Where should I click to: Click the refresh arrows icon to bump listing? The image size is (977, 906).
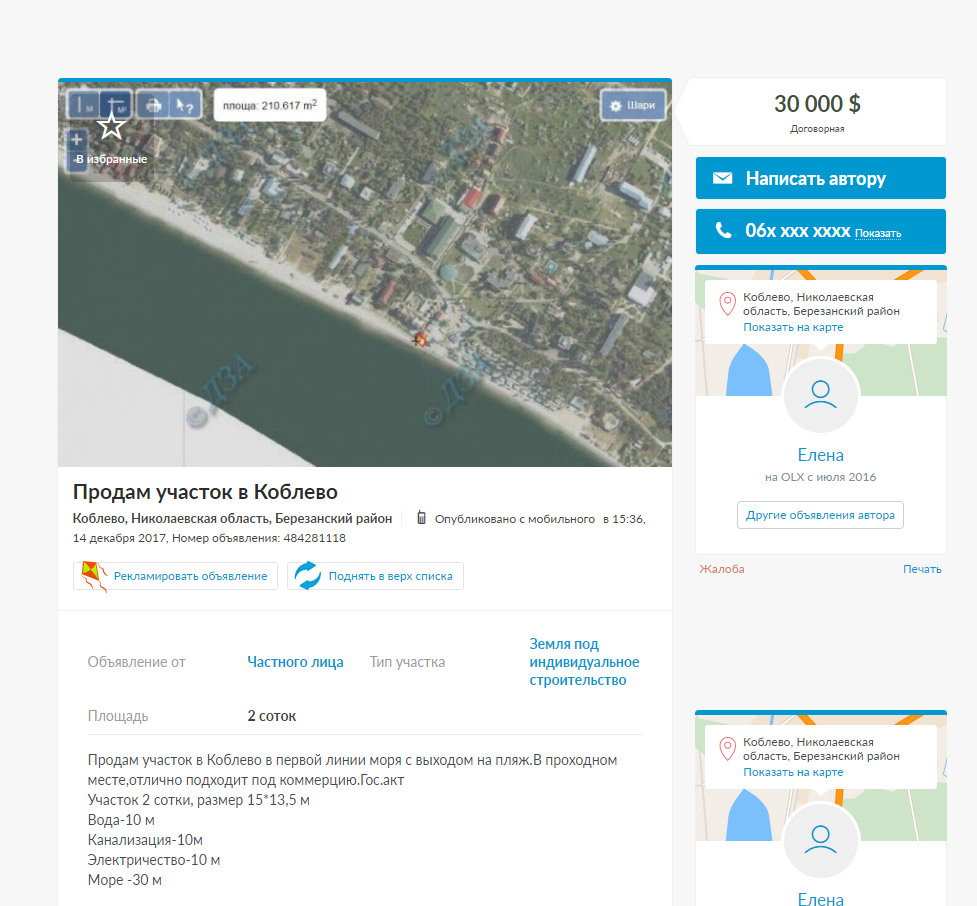[x=307, y=576]
